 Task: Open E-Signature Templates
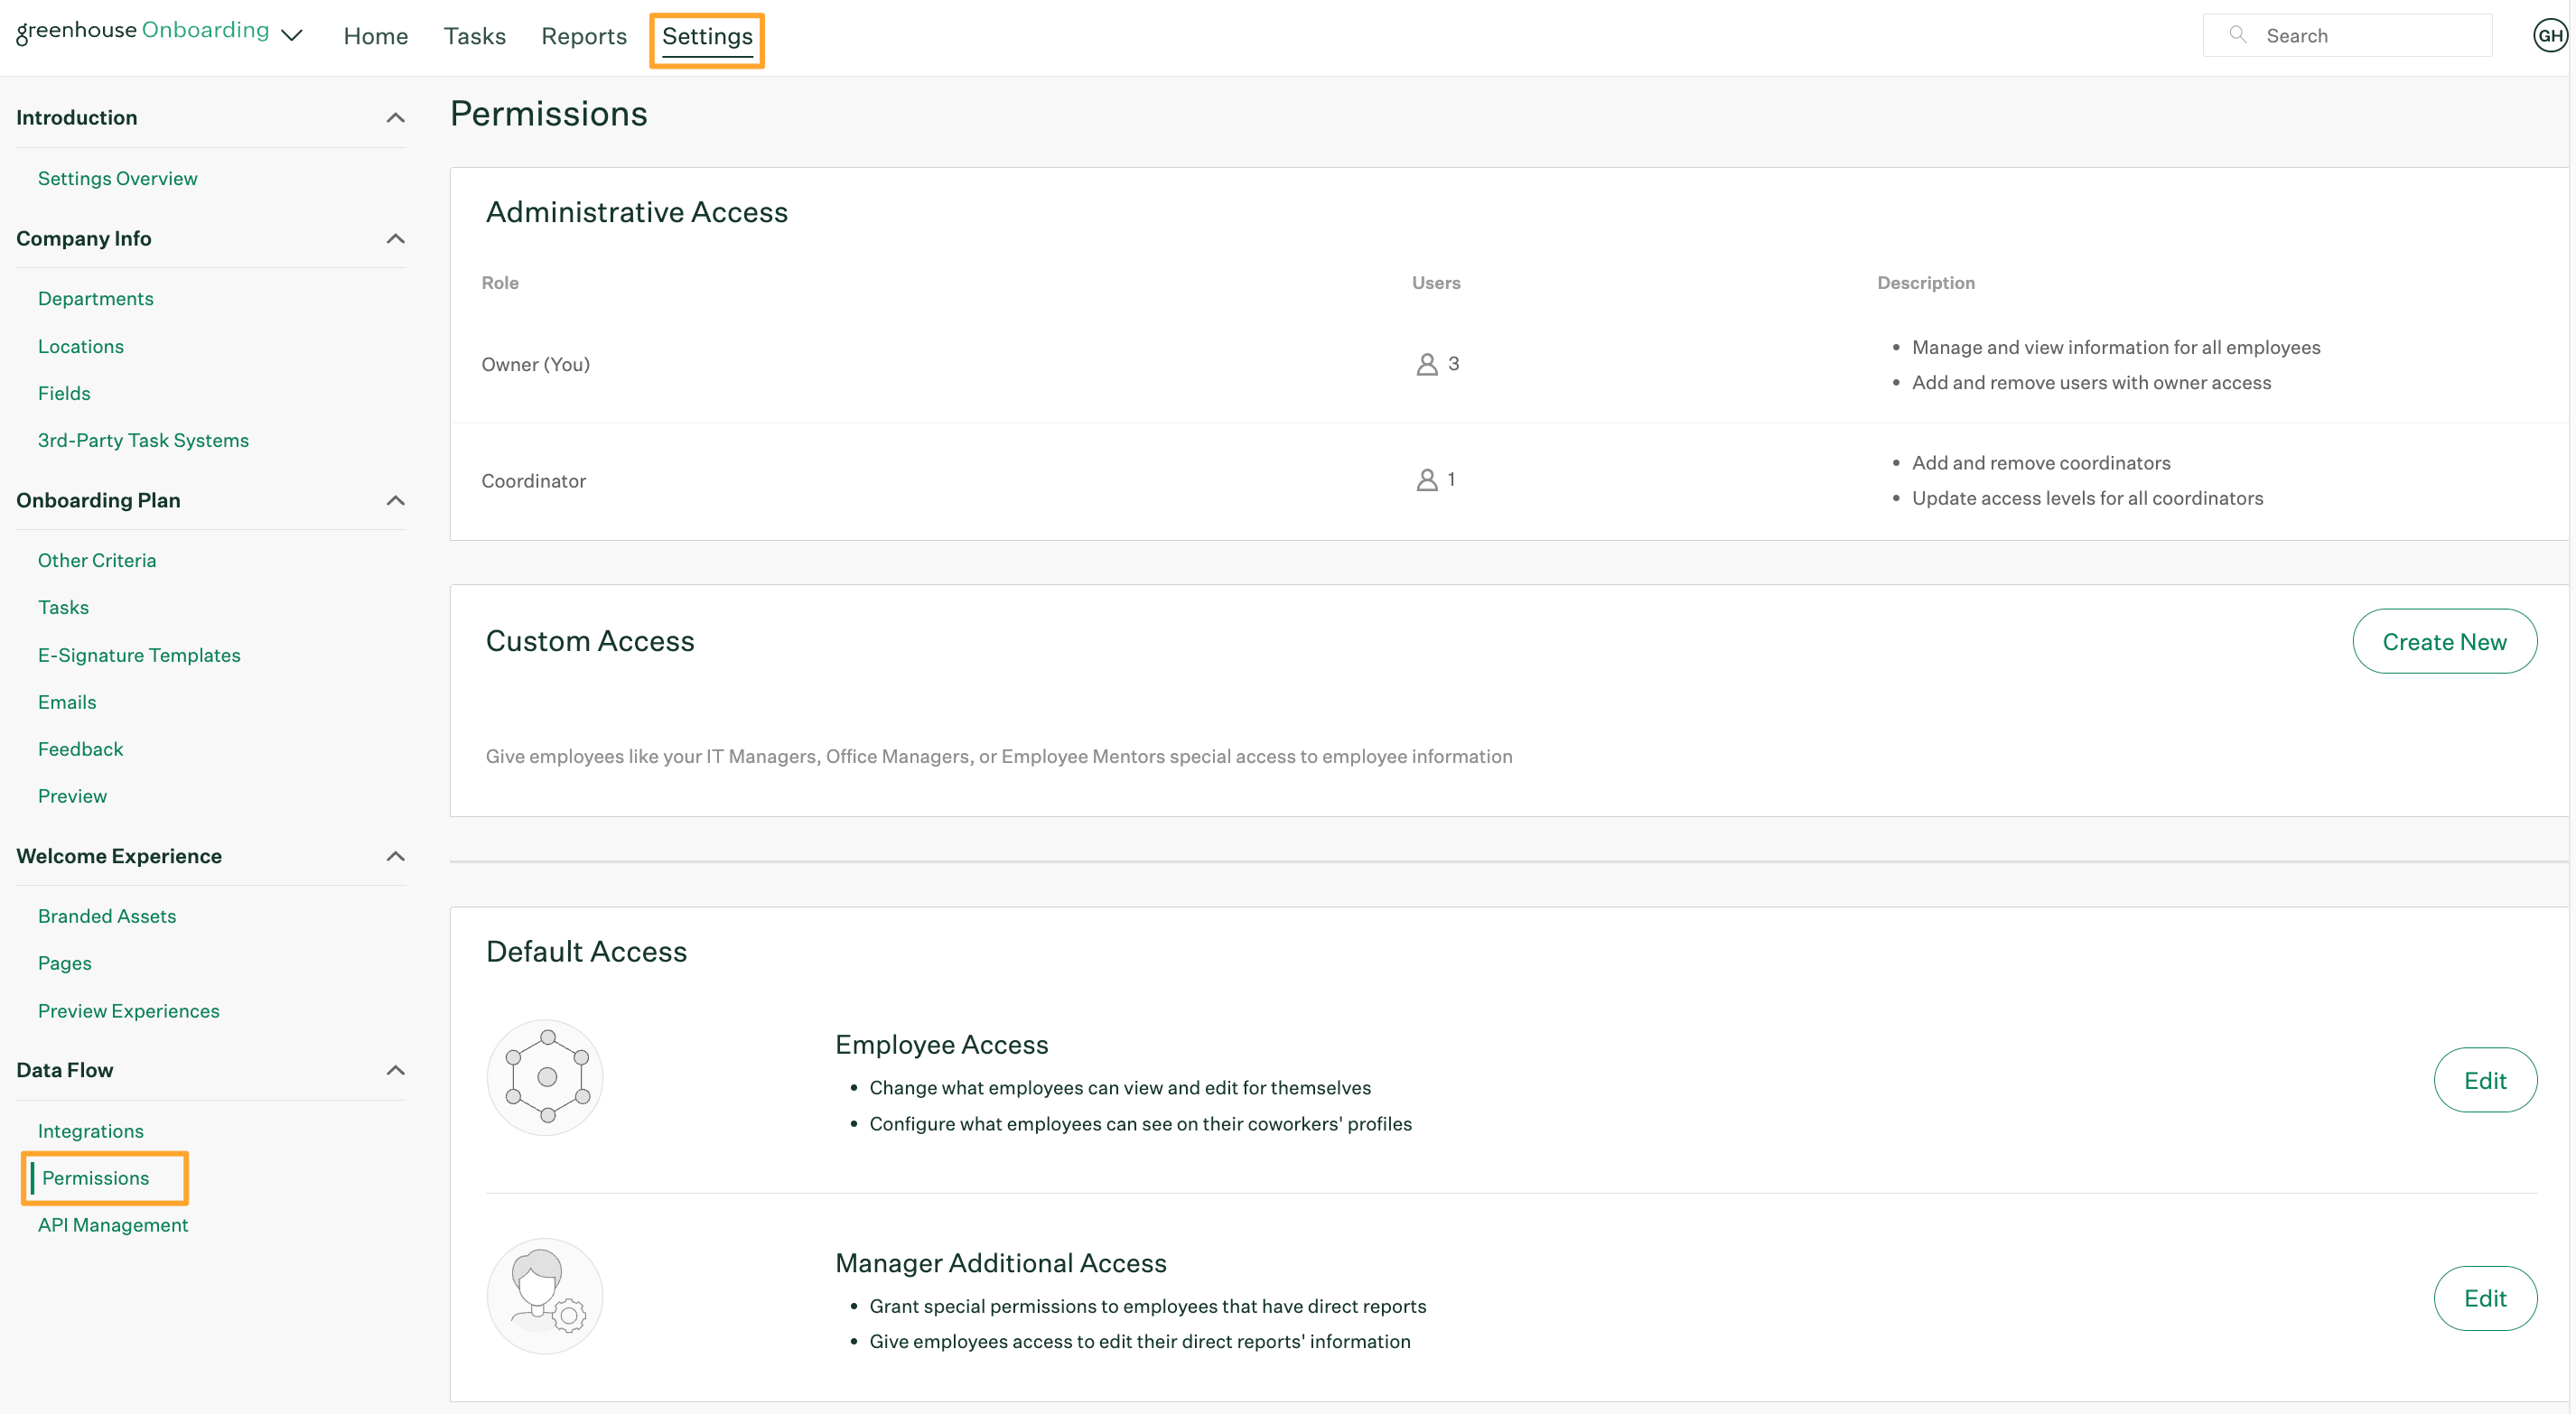pos(139,655)
